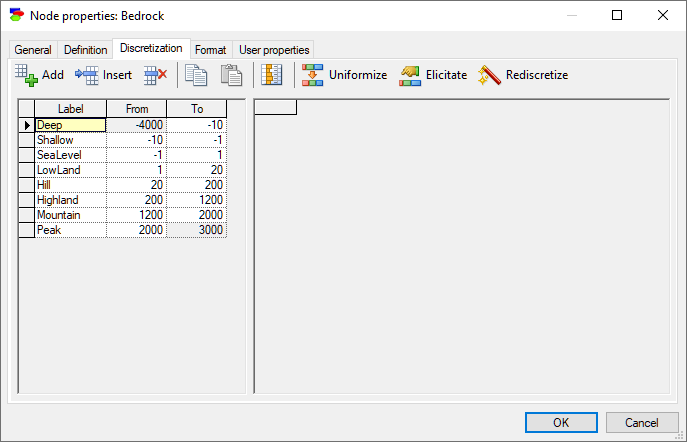This screenshot has height=442, width=687.
Task: Select the Discretization tab
Action: point(151,48)
